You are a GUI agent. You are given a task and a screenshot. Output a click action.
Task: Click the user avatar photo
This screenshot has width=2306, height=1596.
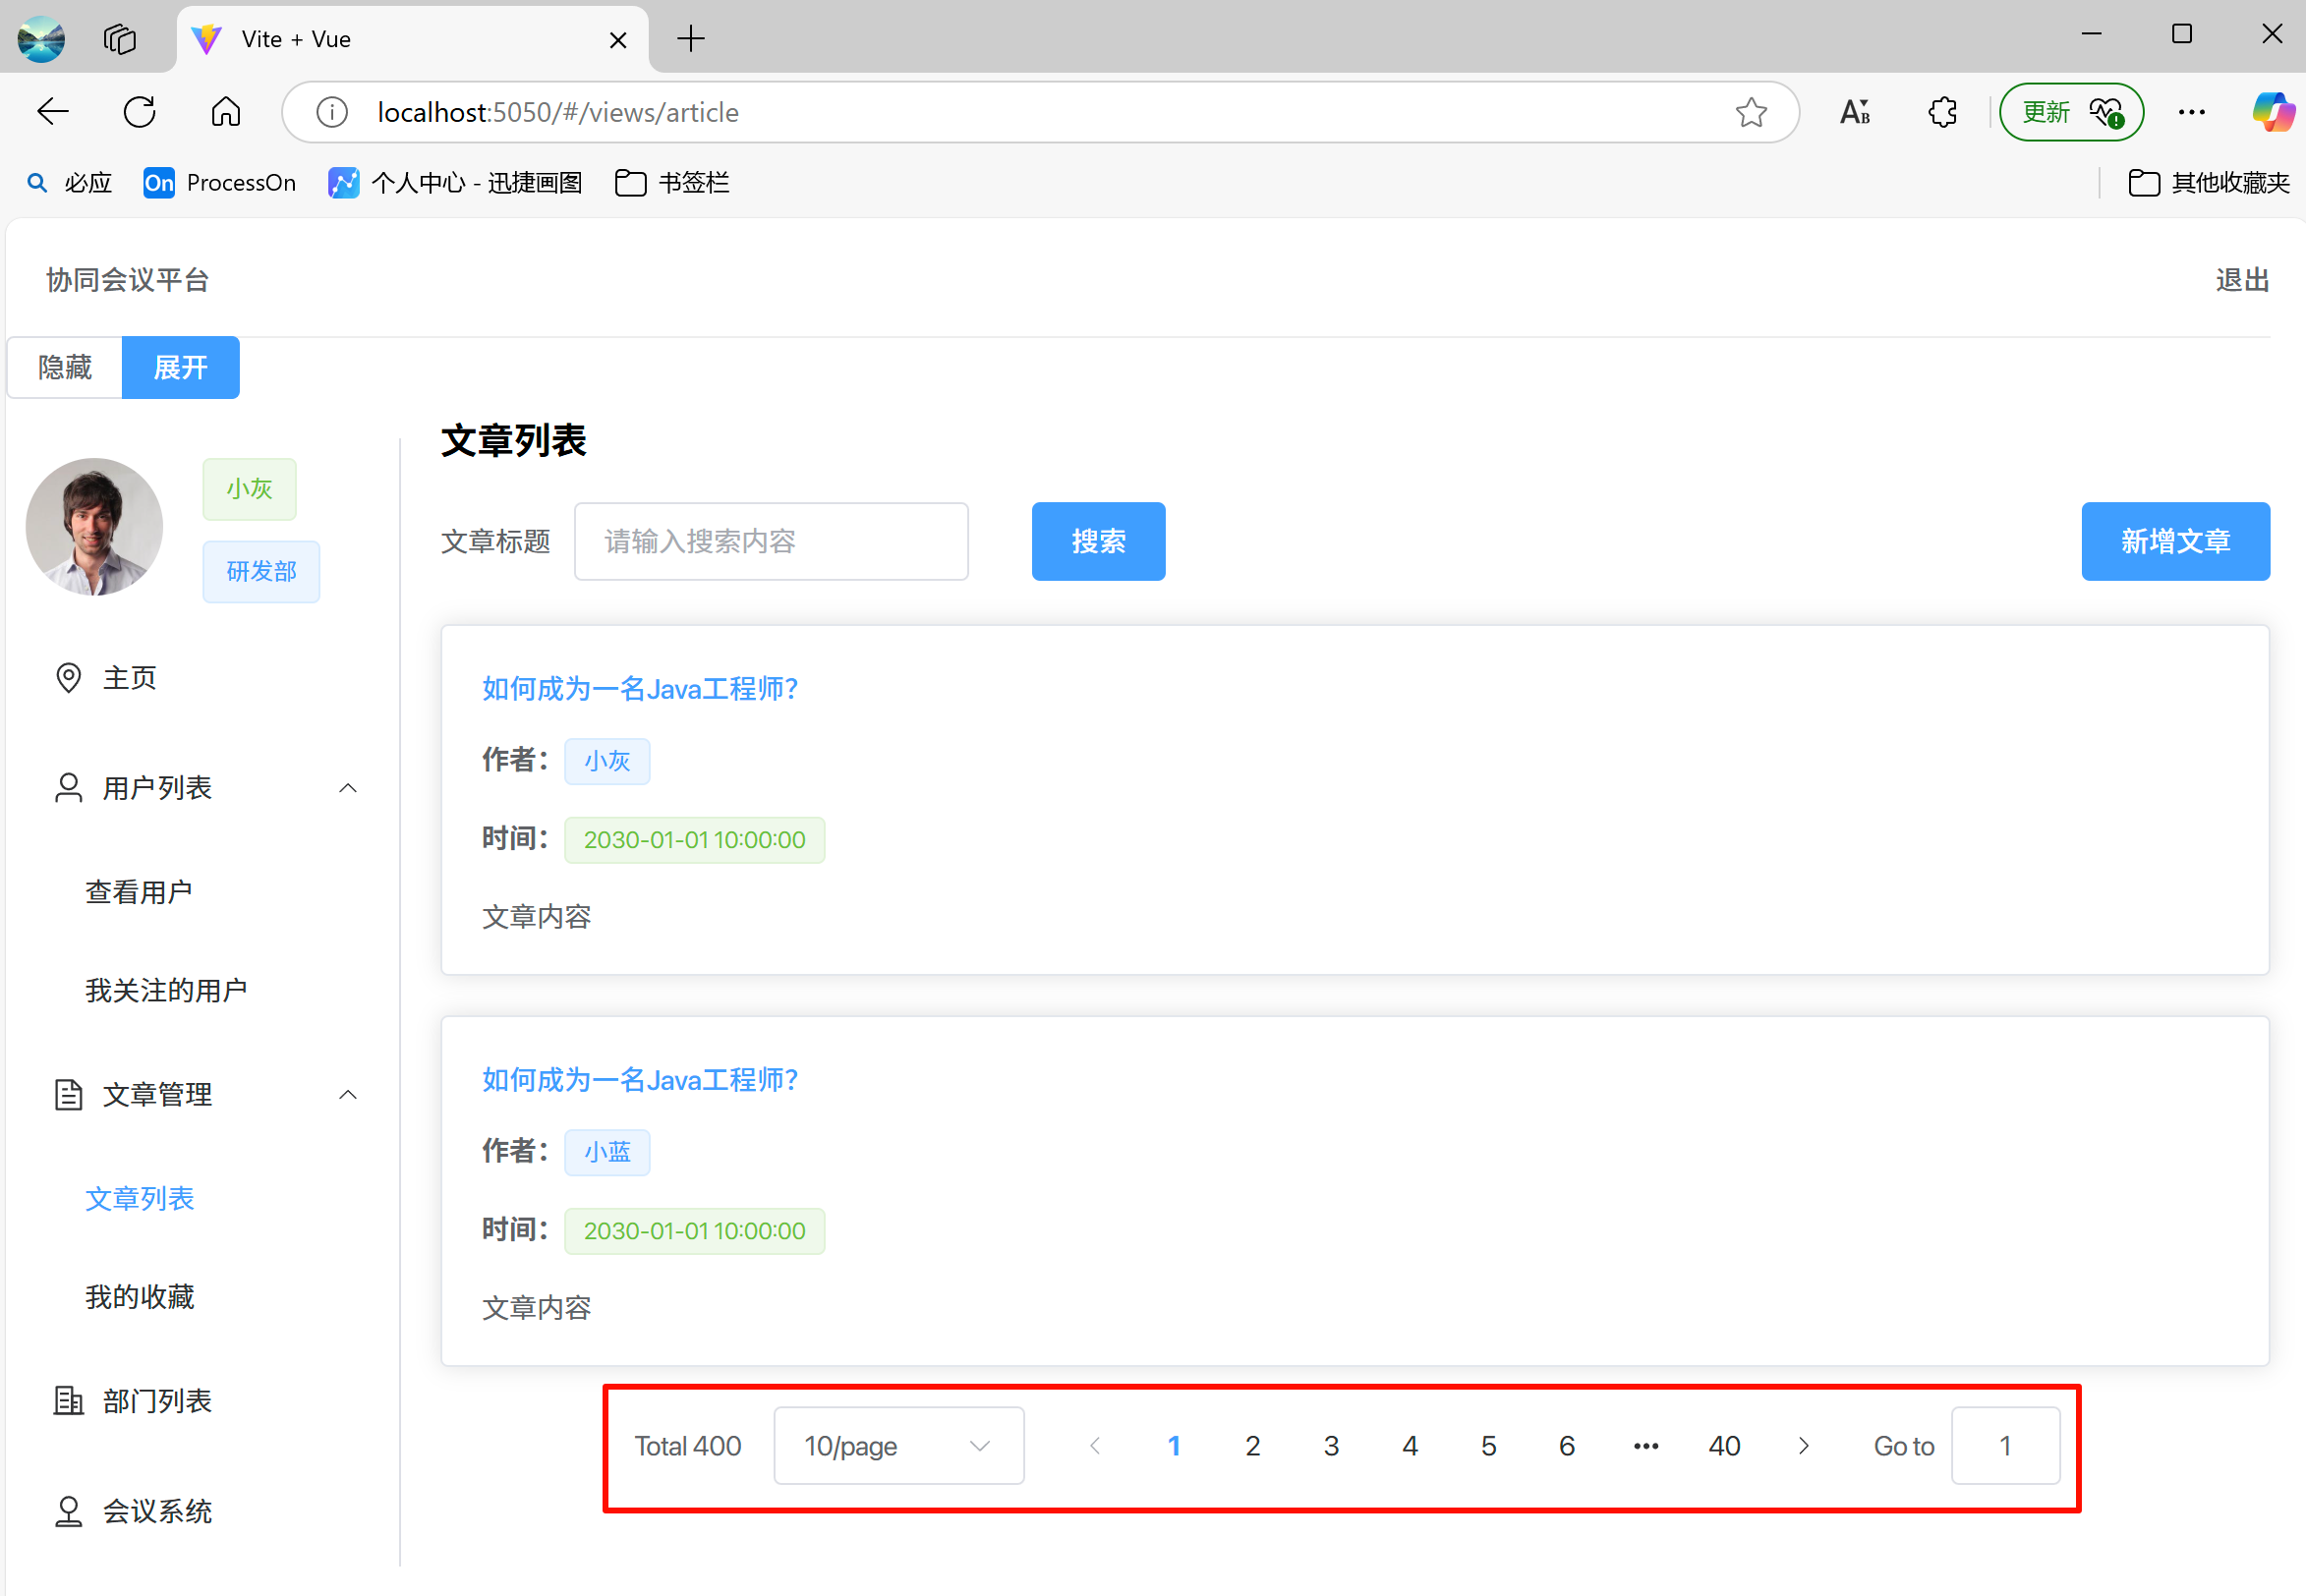[94, 527]
